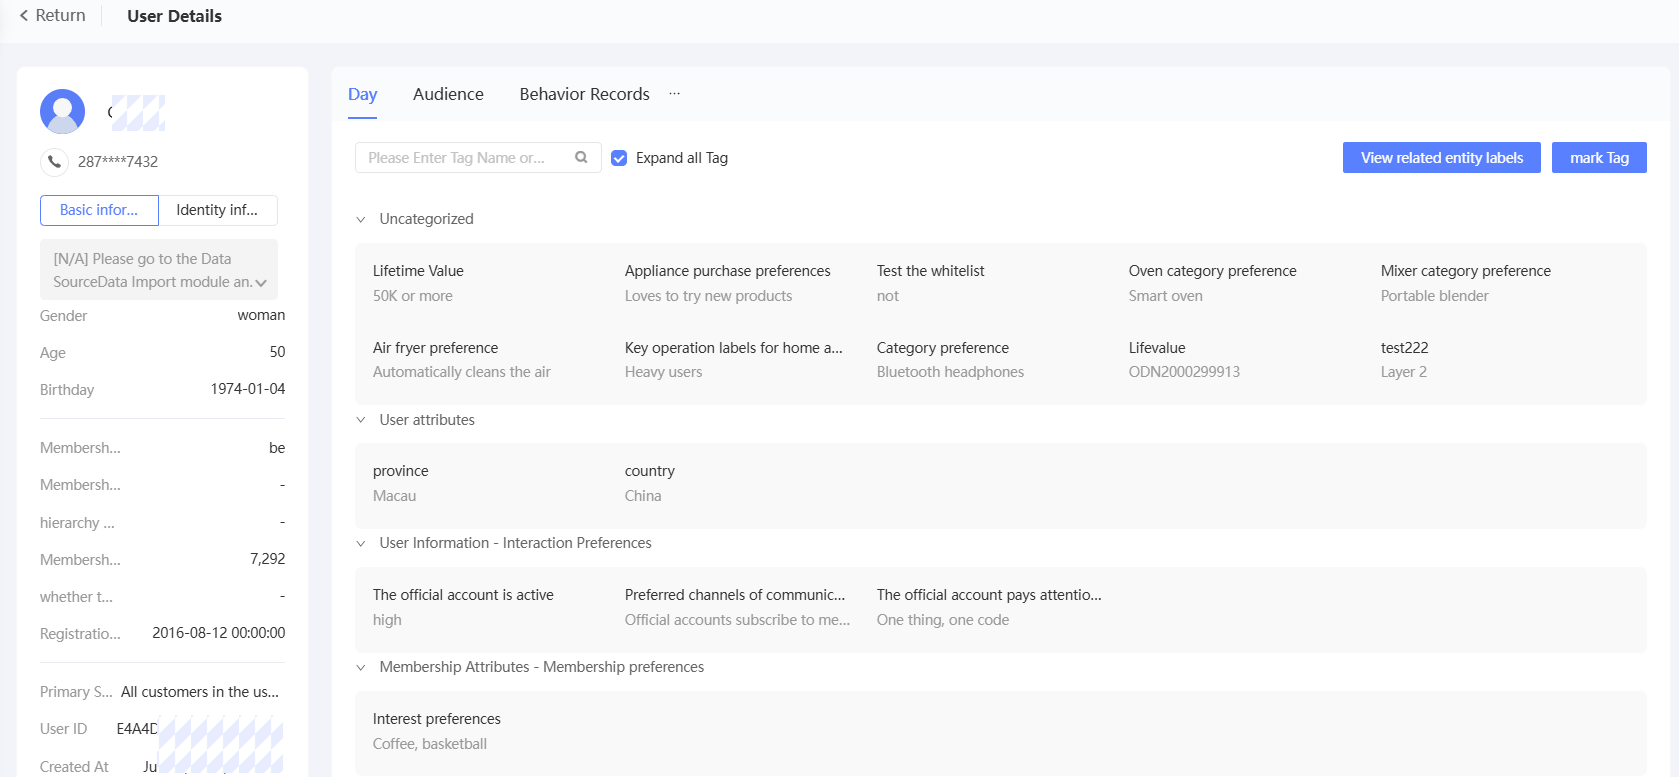
Task: Toggle the Expand all Tag checkbox
Action: tap(619, 158)
